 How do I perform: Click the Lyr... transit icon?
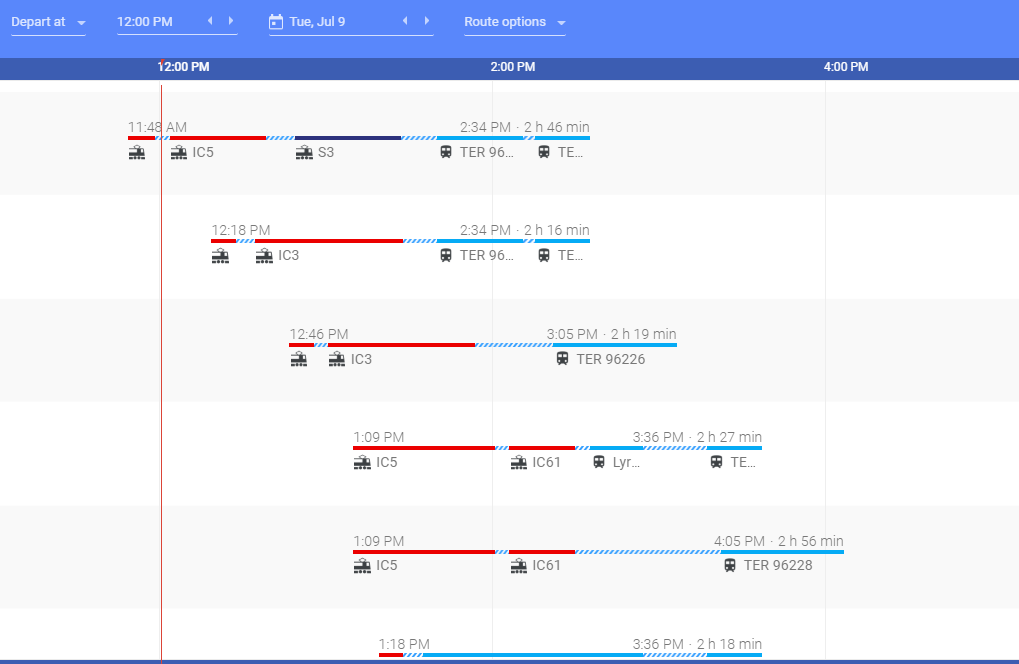(x=599, y=463)
